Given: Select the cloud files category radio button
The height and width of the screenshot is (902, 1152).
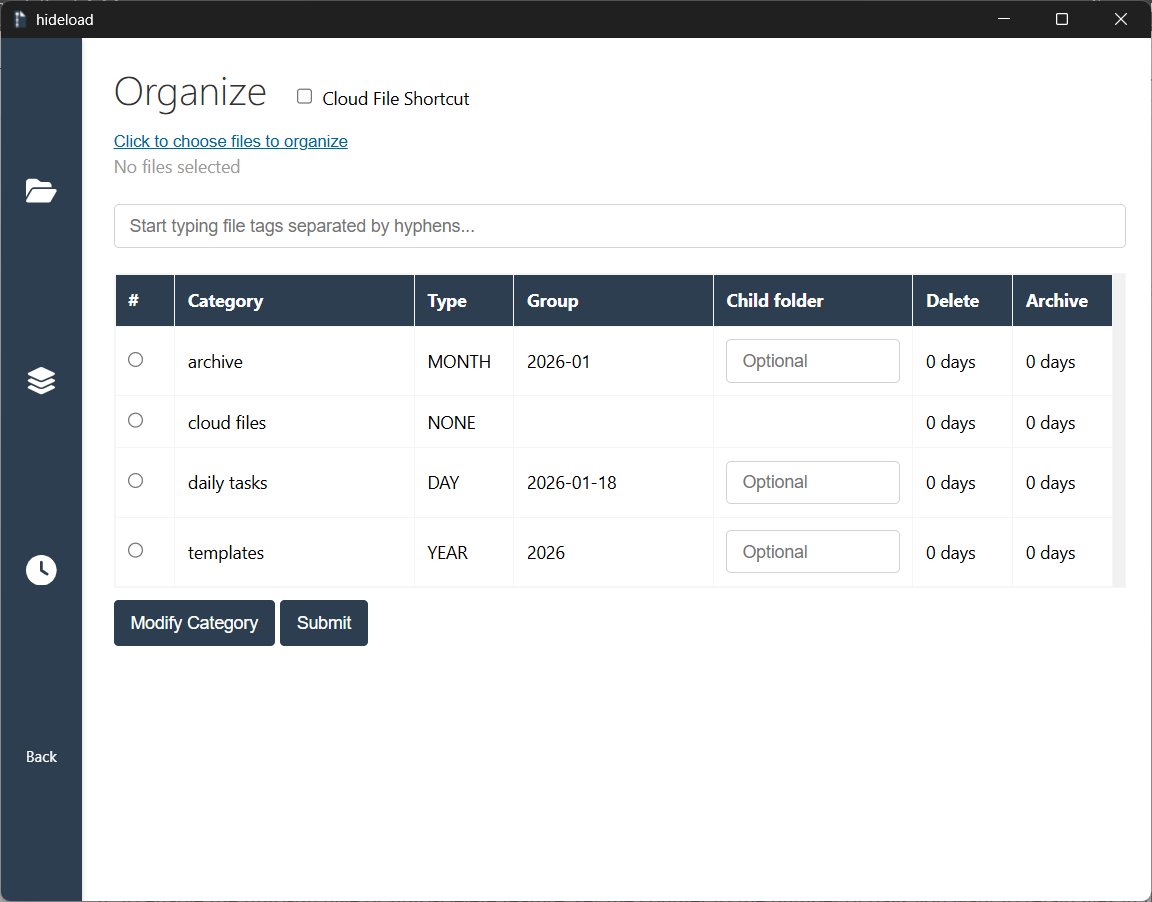Looking at the screenshot, I should pos(135,420).
